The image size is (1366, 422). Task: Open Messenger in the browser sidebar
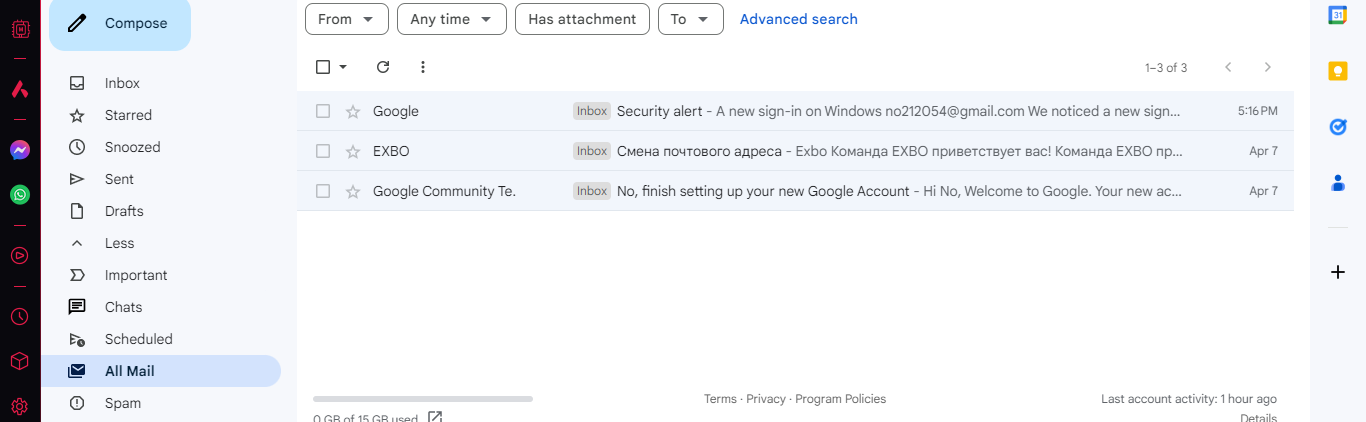pos(20,151)
